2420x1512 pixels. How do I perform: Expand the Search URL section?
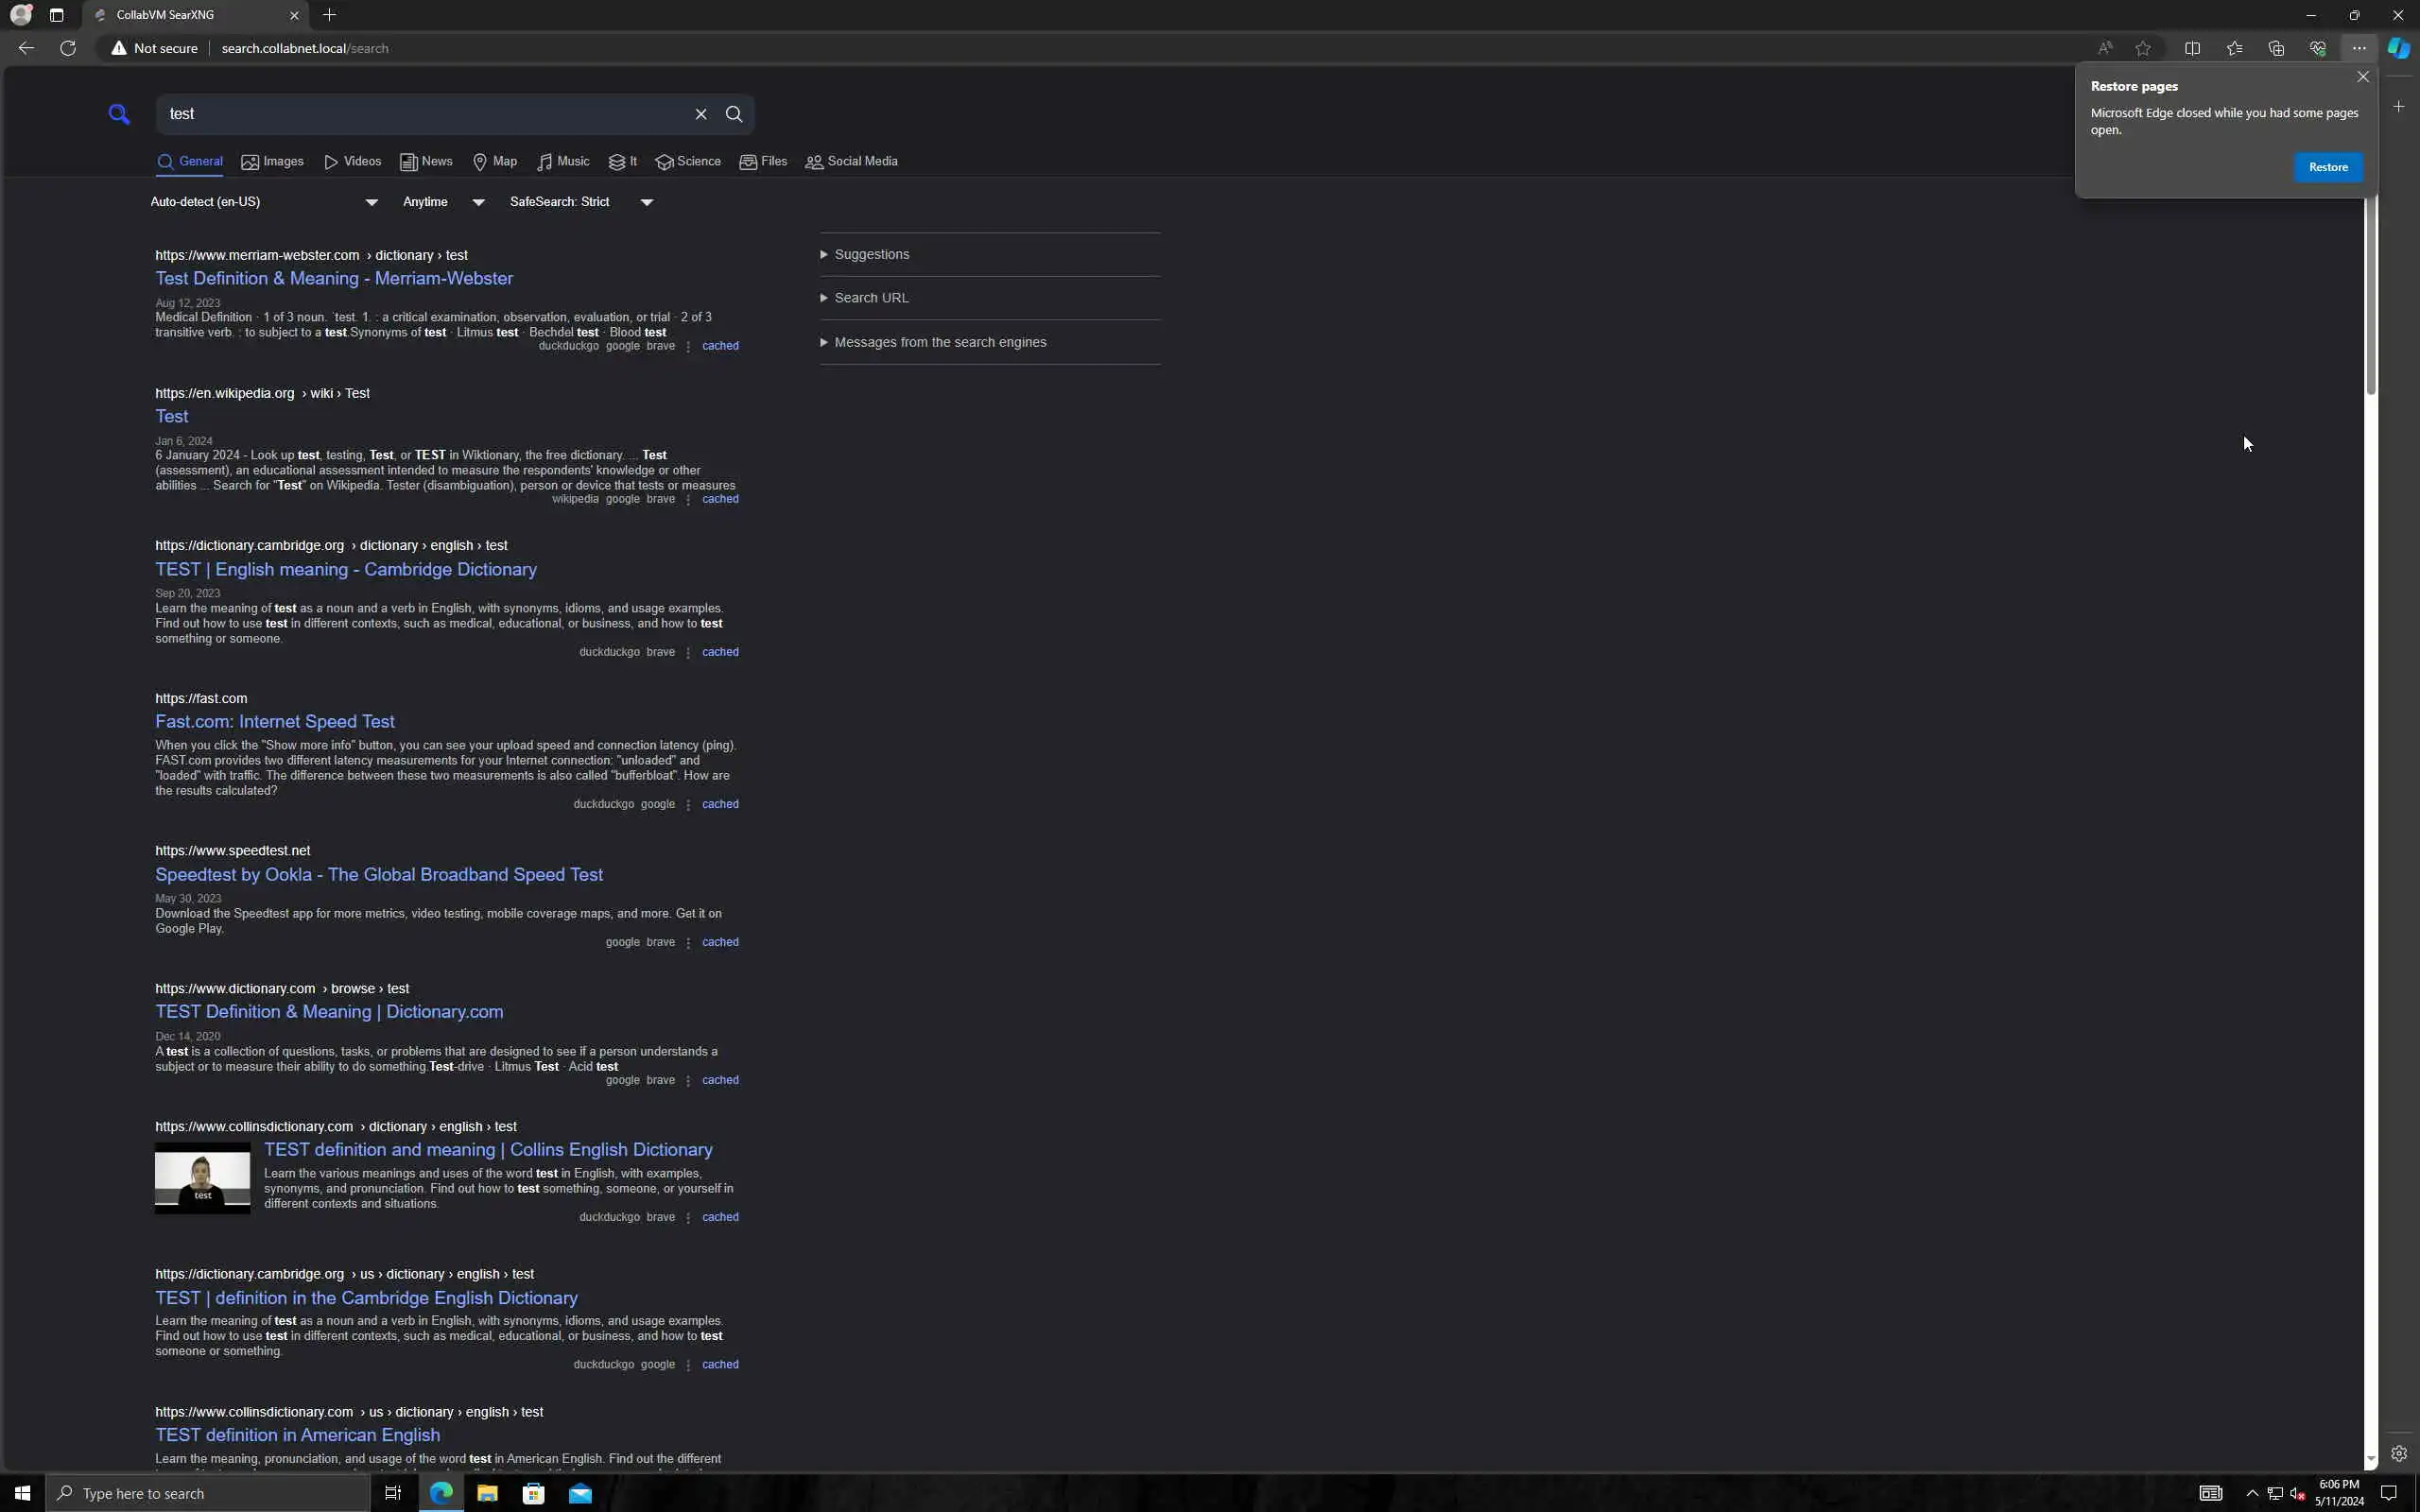point(871,298)
